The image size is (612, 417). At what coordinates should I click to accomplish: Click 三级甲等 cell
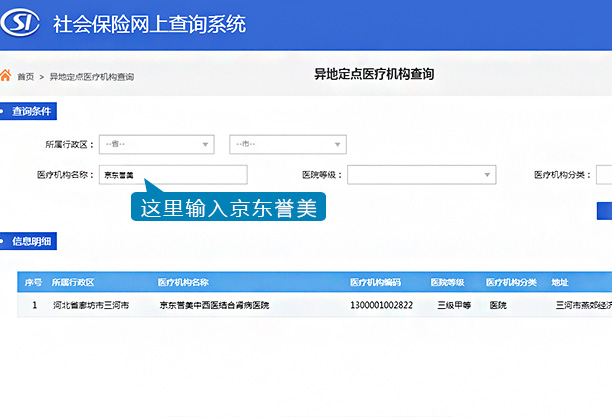tap(454, 305)
